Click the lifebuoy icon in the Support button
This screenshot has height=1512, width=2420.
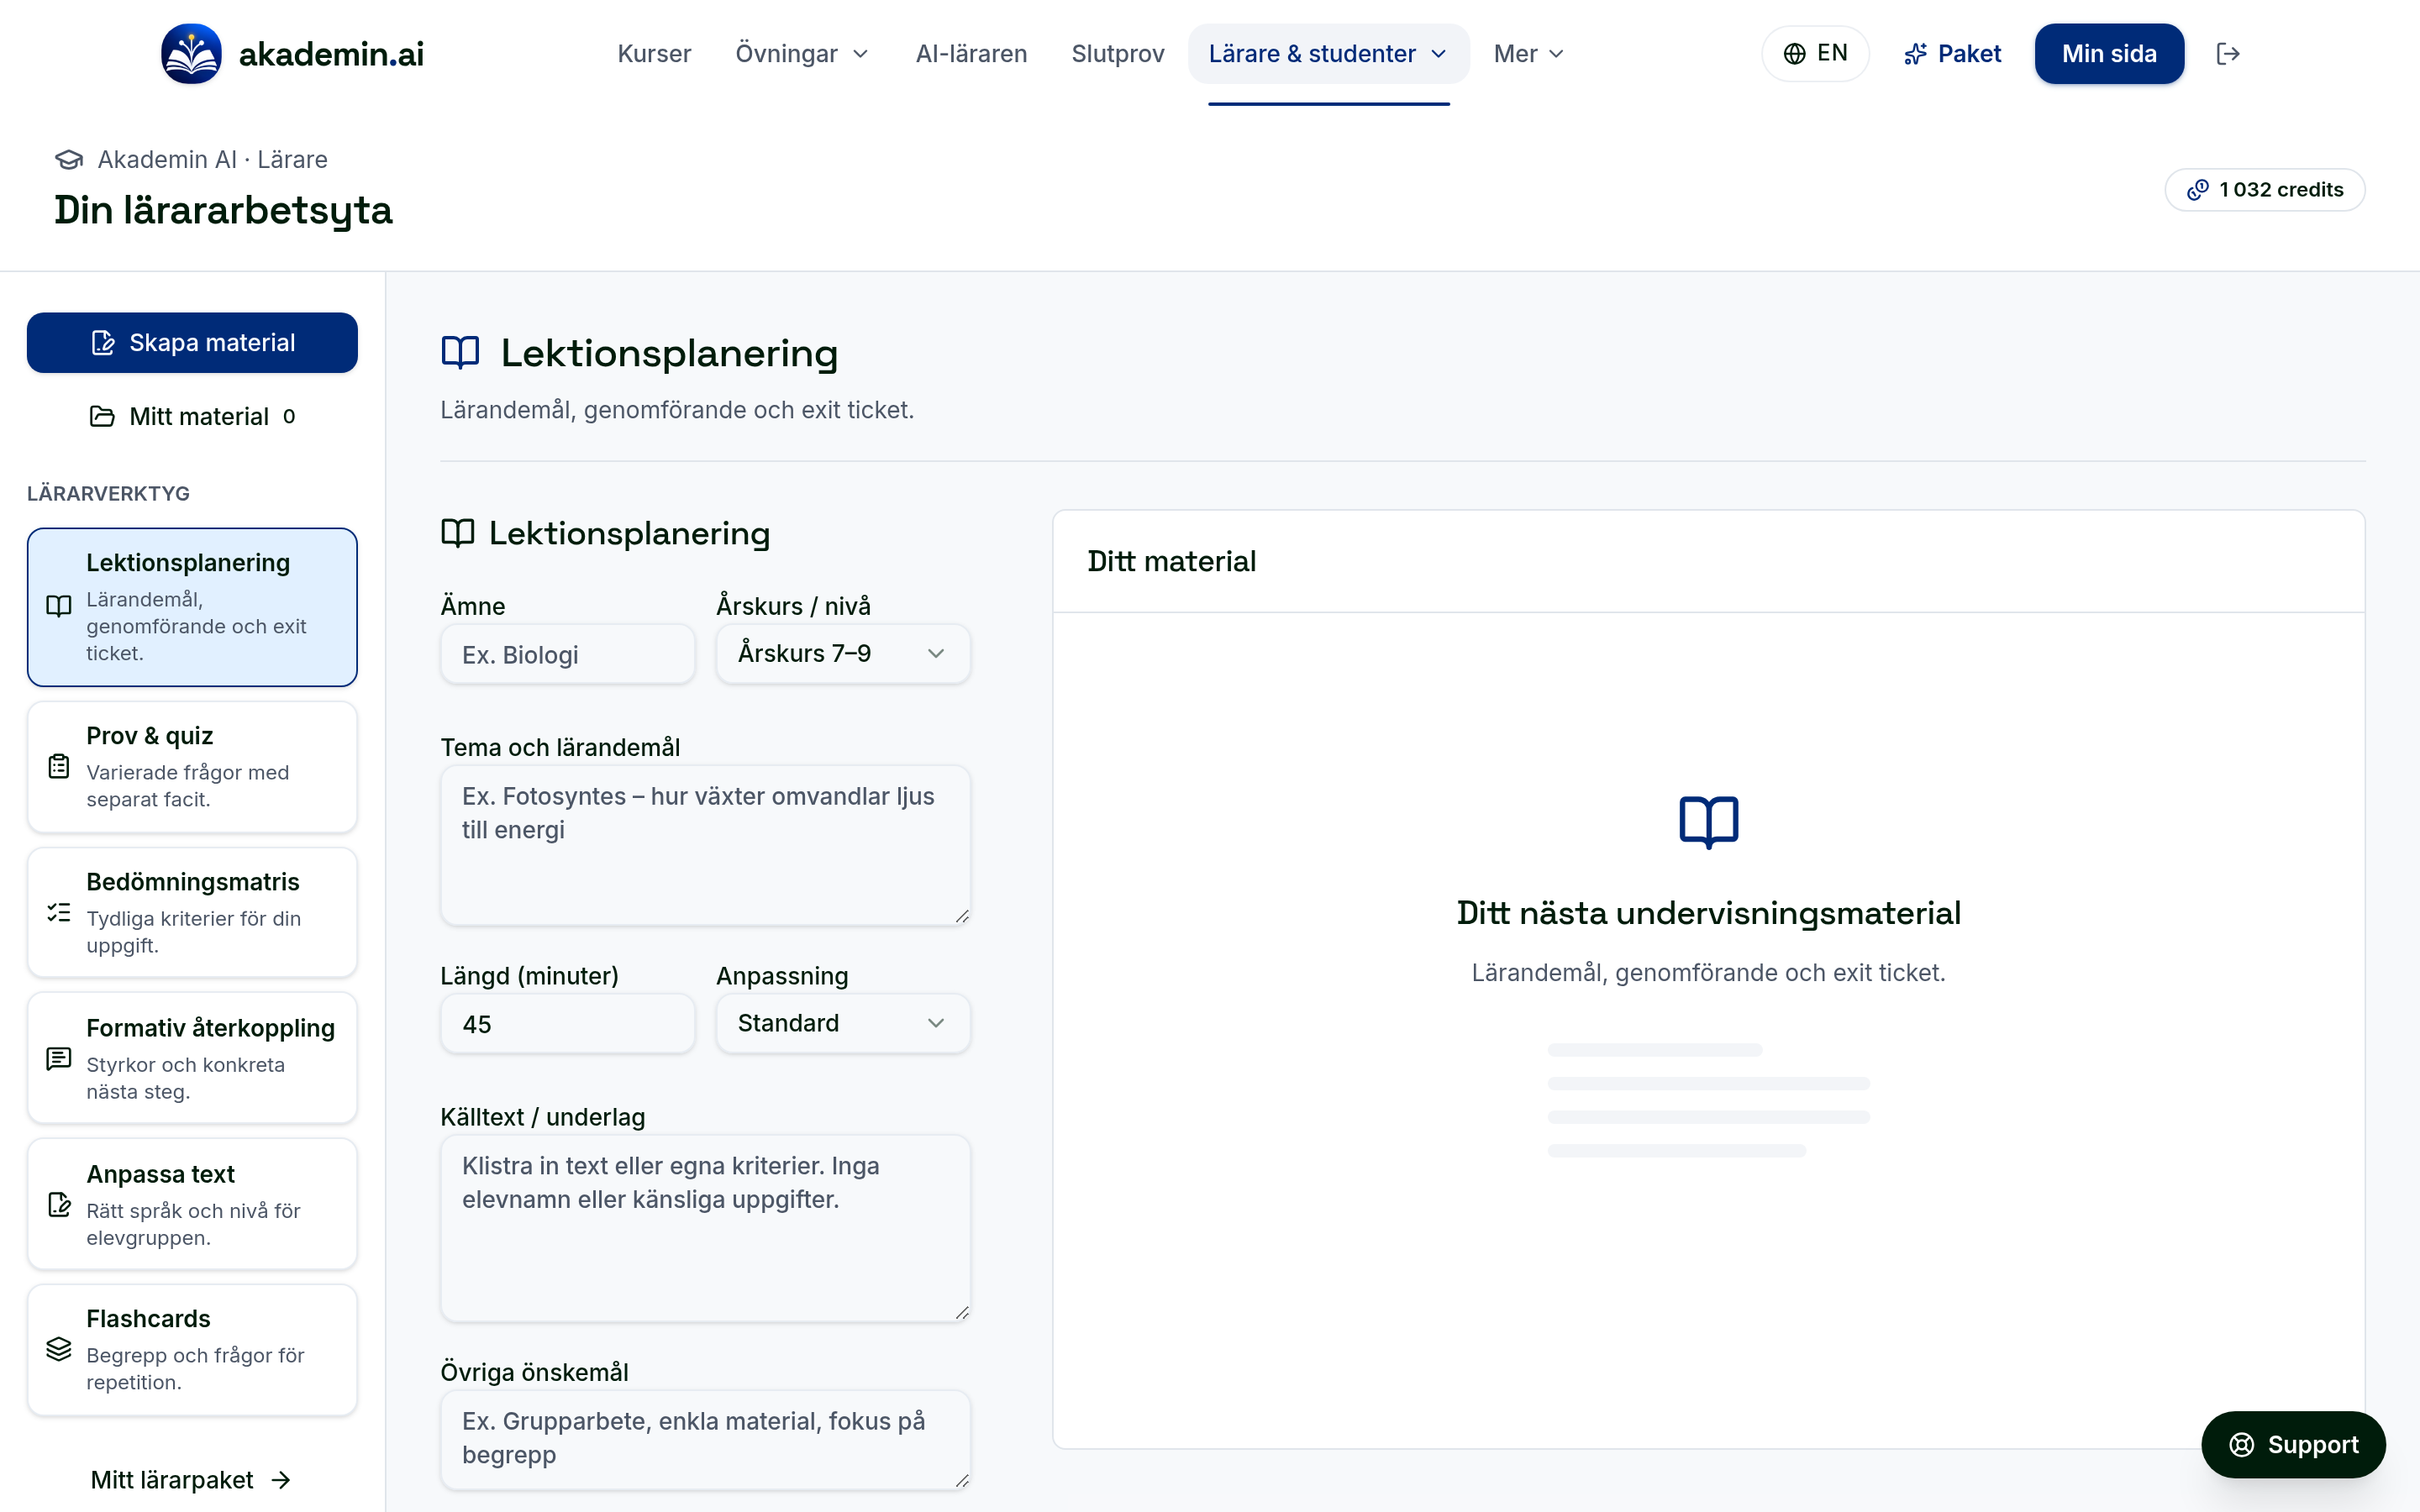(x=2242, y=1445)
